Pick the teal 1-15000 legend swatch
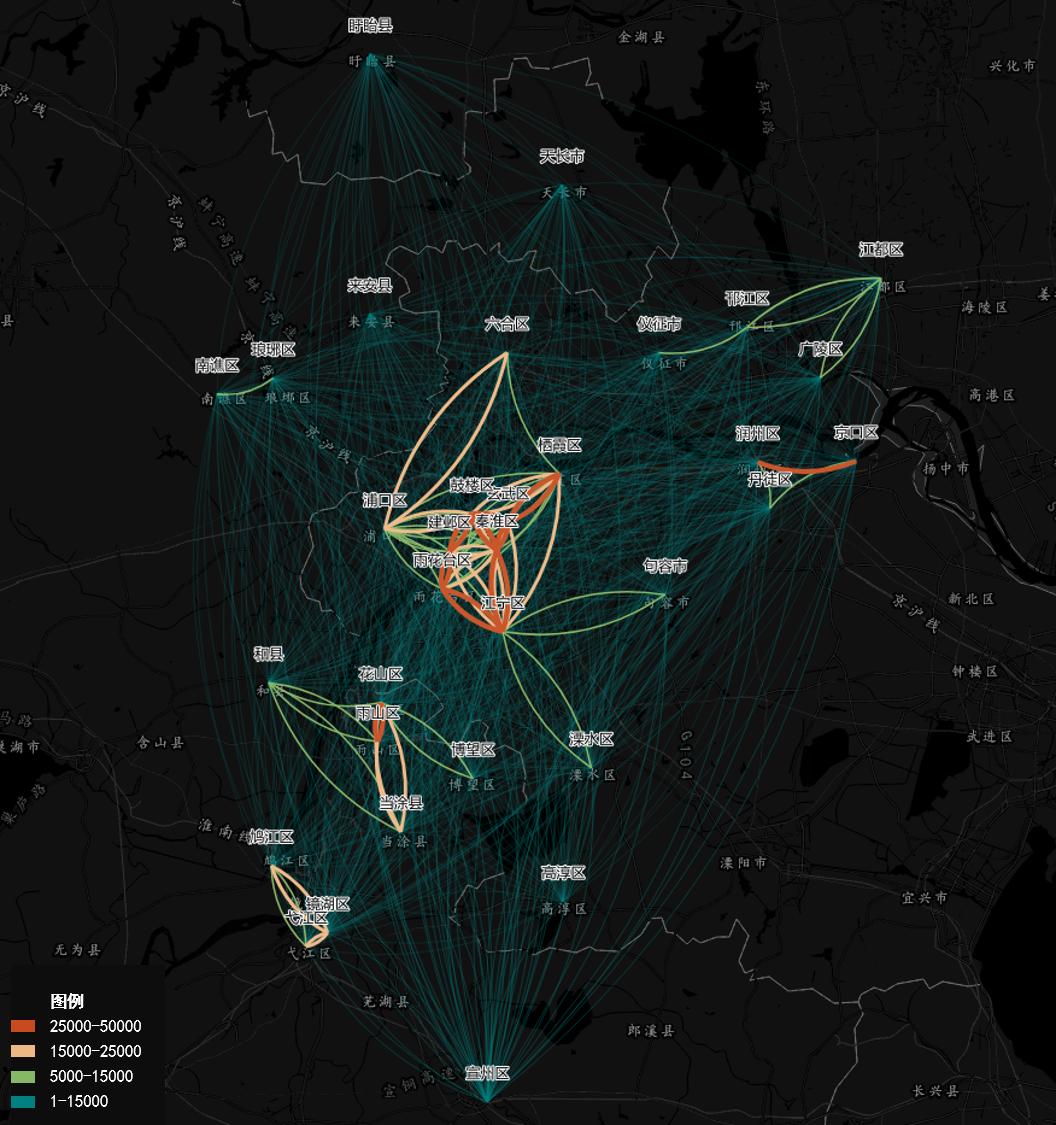Viewport: 1056px width, 1125px height. click(23, 1101)
